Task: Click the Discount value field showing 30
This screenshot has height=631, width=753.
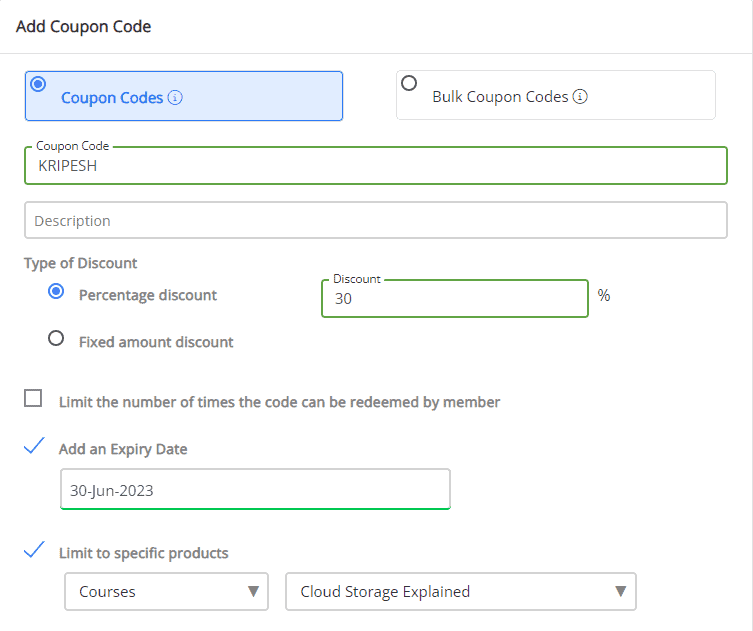Action: click(x=454, y=298)
